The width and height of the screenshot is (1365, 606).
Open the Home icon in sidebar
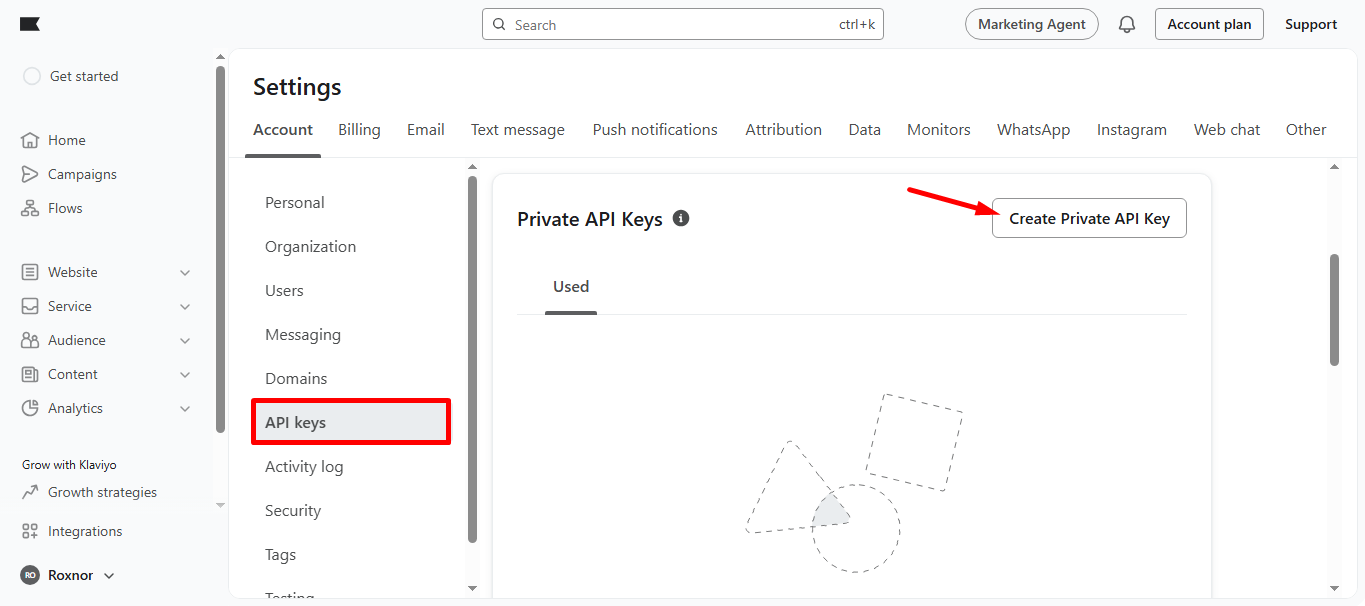coord(31,140)
